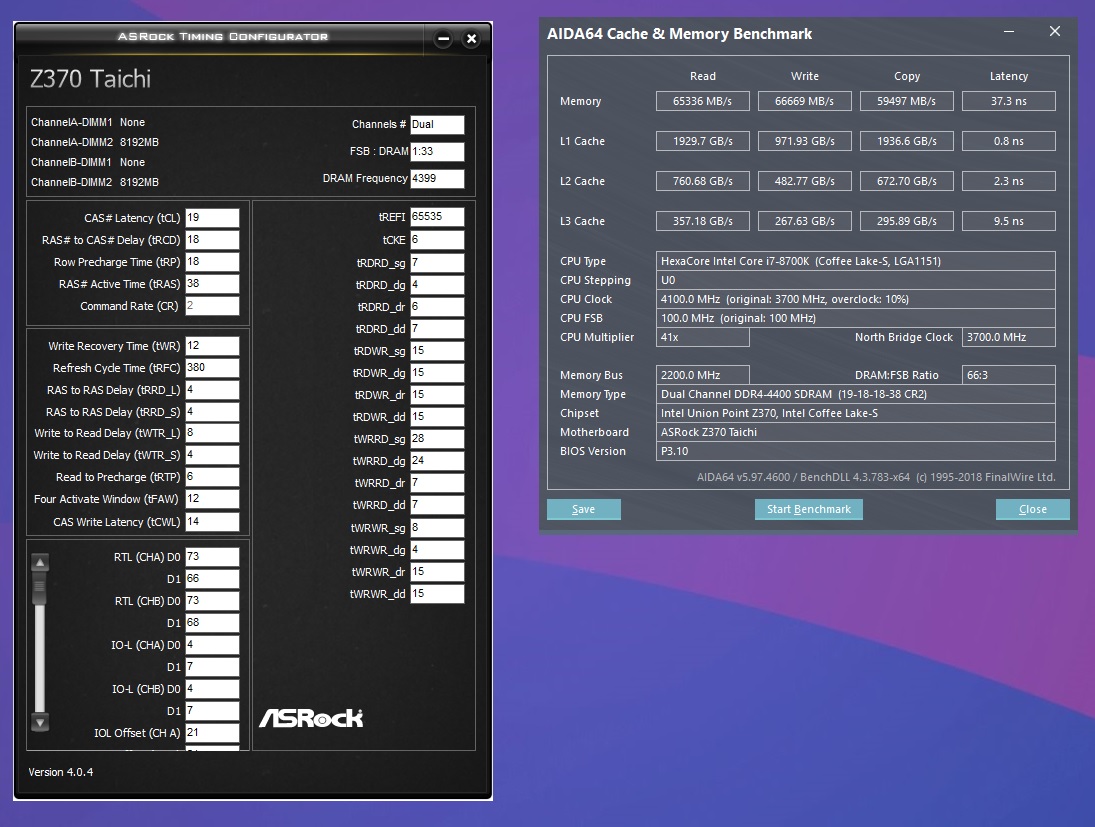The image size is (1095, 827).
Task: Click the Close button in AIDA64
Action: click(1032, 509)
